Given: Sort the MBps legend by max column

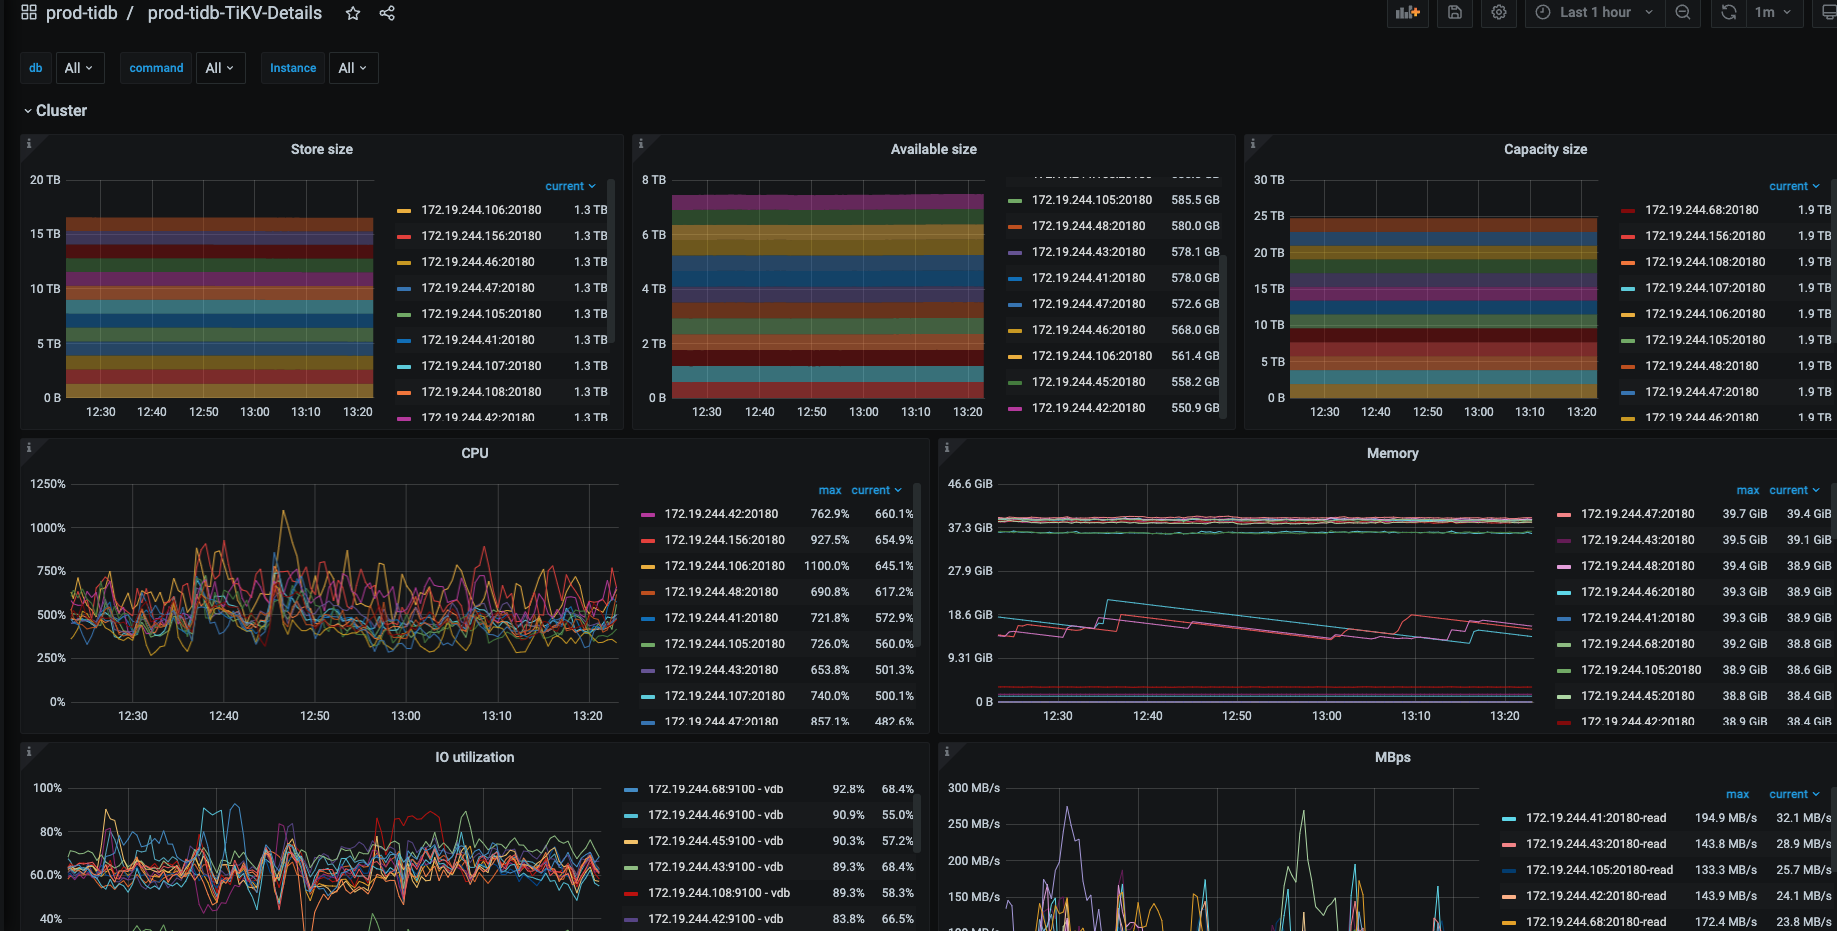Looking at the screenshot, I should [1737, 794].
